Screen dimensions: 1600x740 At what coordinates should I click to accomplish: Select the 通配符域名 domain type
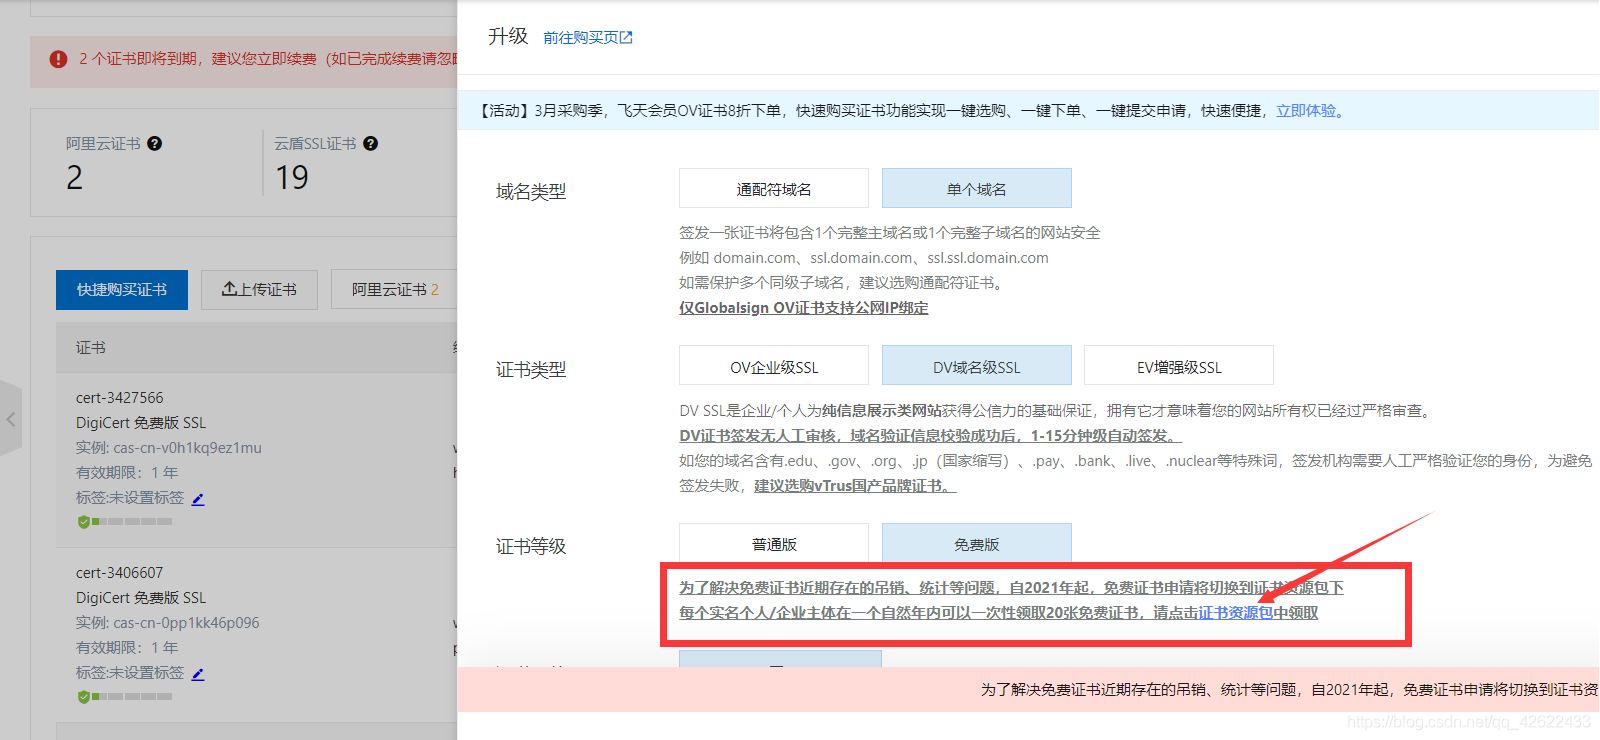[773, 188]
